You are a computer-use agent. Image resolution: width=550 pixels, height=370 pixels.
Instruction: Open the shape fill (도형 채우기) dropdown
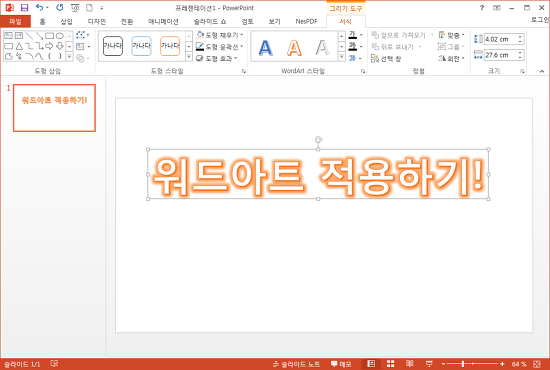220,35
